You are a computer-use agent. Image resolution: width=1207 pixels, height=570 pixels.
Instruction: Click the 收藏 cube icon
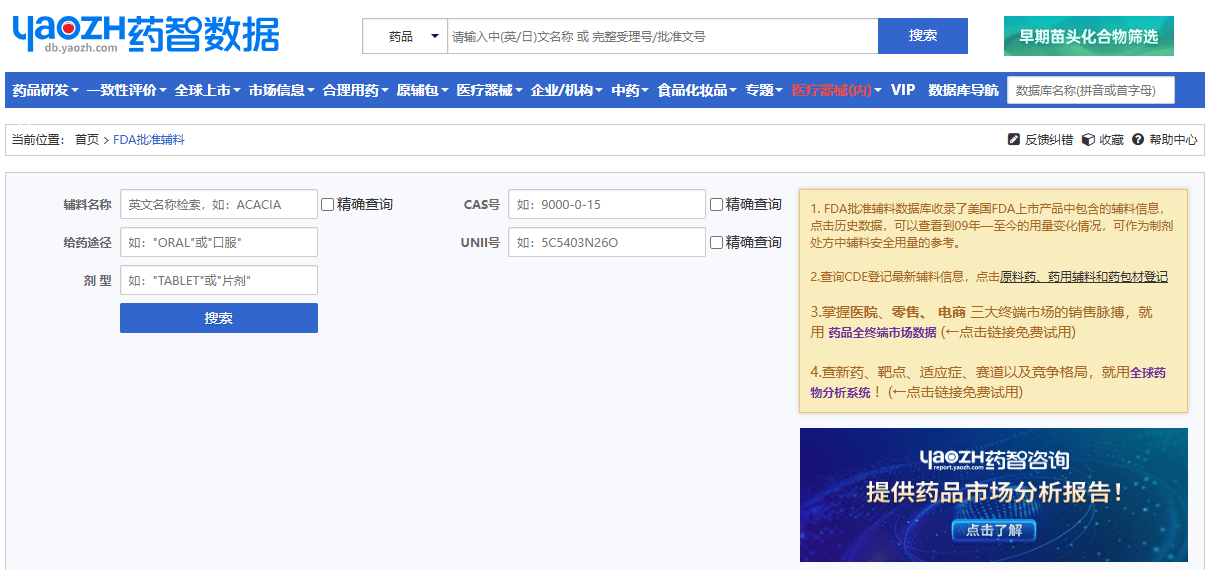click(1088, 140)
